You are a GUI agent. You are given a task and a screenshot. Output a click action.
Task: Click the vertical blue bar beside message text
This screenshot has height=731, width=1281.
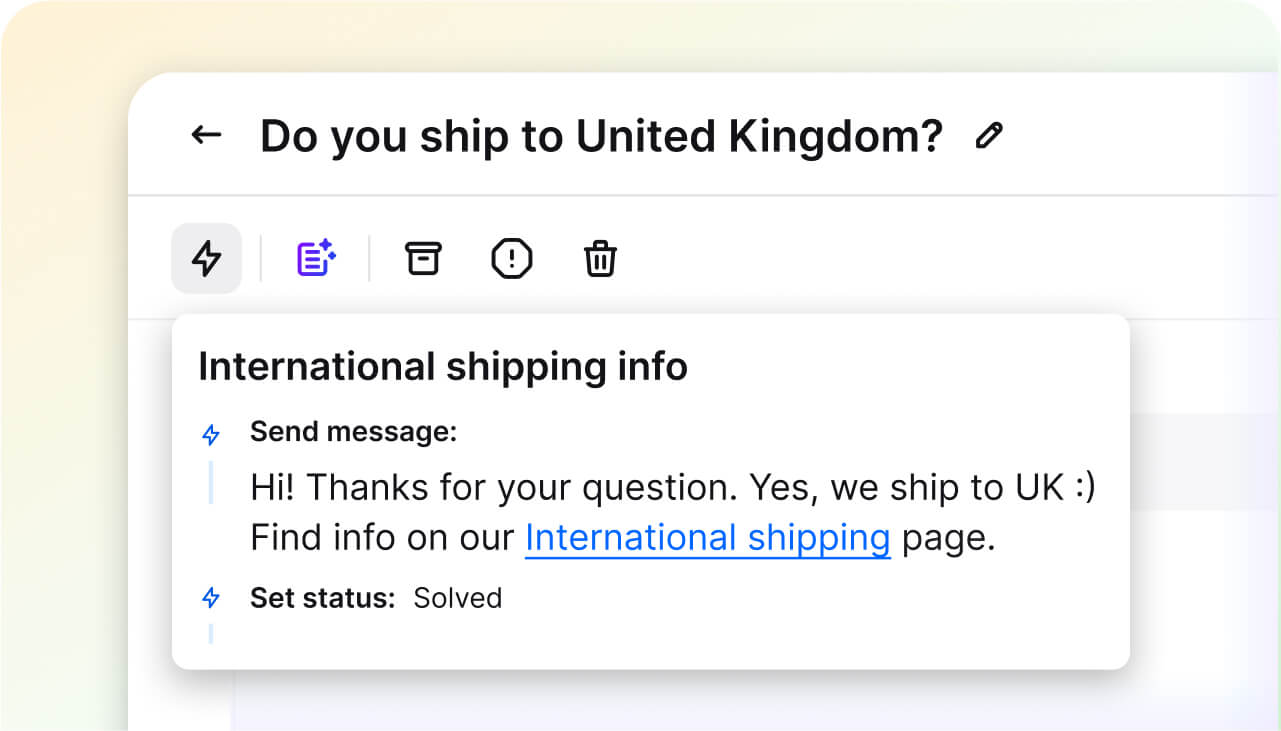click(x=211, y=482)
